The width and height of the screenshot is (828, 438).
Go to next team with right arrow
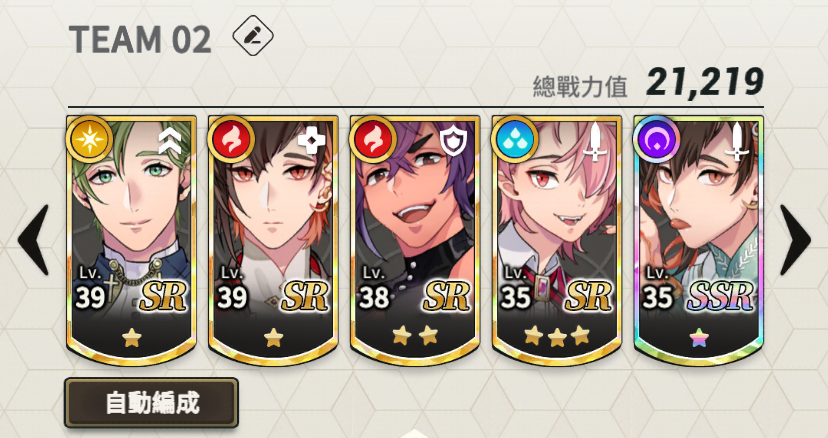(795, 240)
